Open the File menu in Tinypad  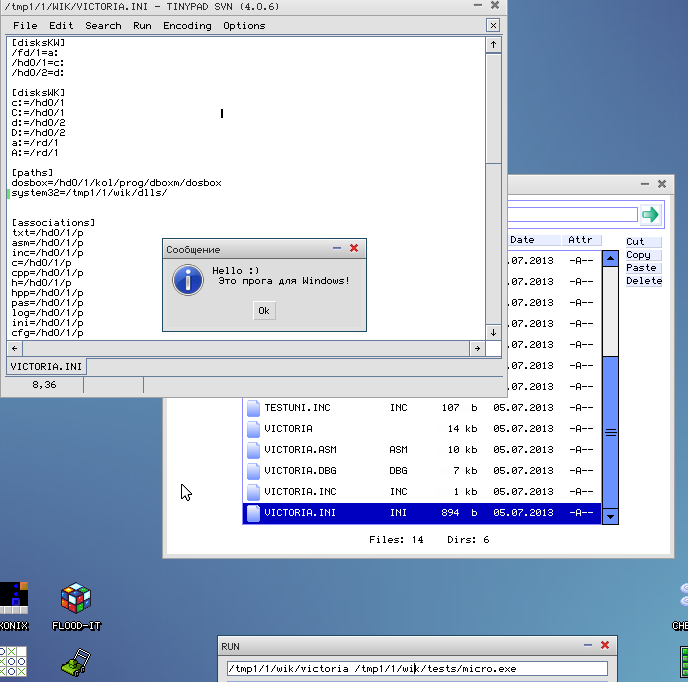[26, 26]
